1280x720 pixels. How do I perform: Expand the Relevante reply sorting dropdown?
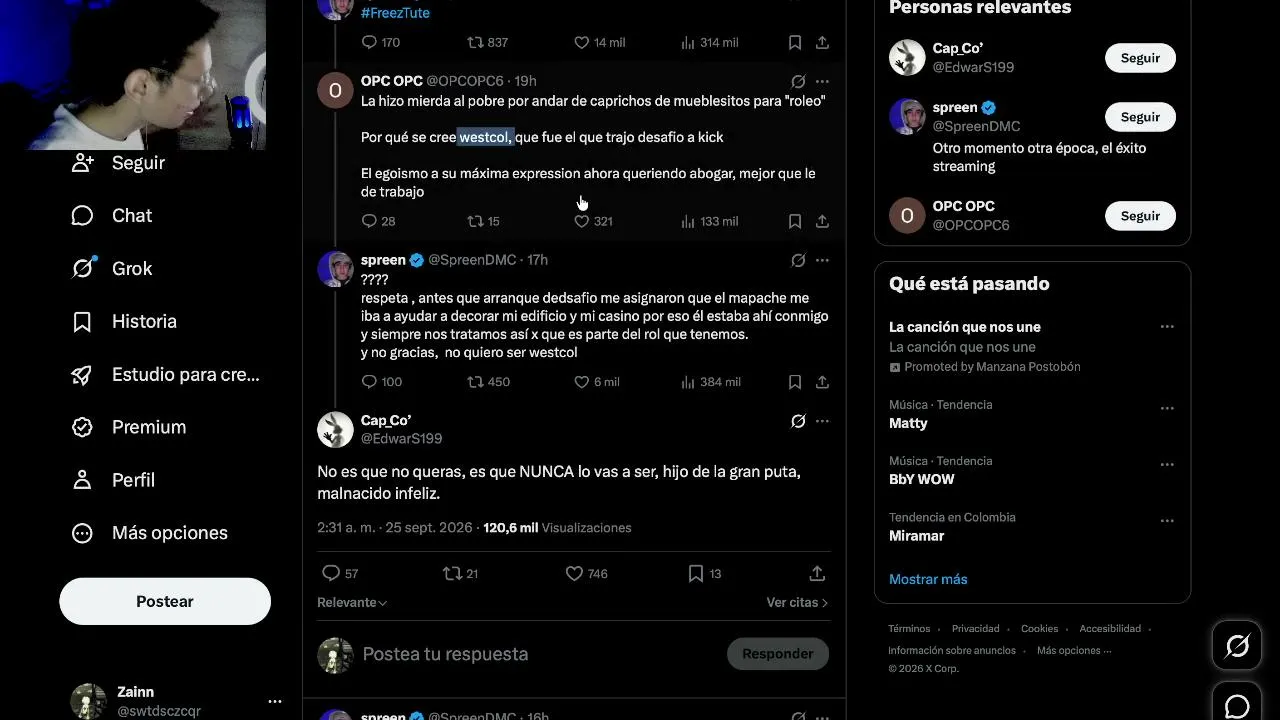(x=352, y=602)
